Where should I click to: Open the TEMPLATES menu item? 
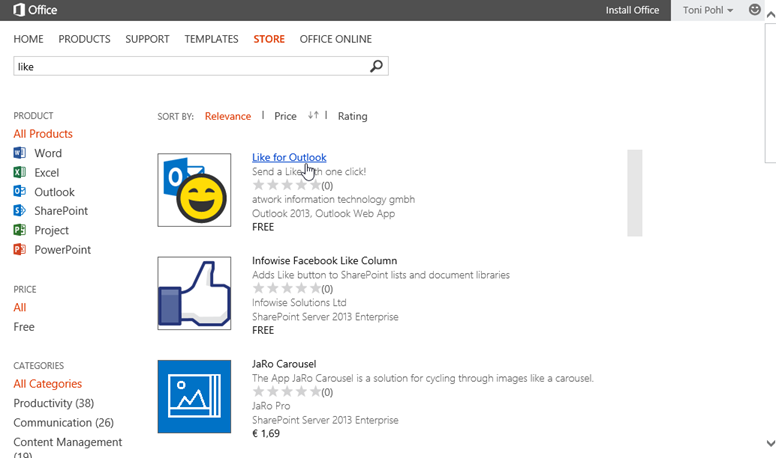coord(211,39)
